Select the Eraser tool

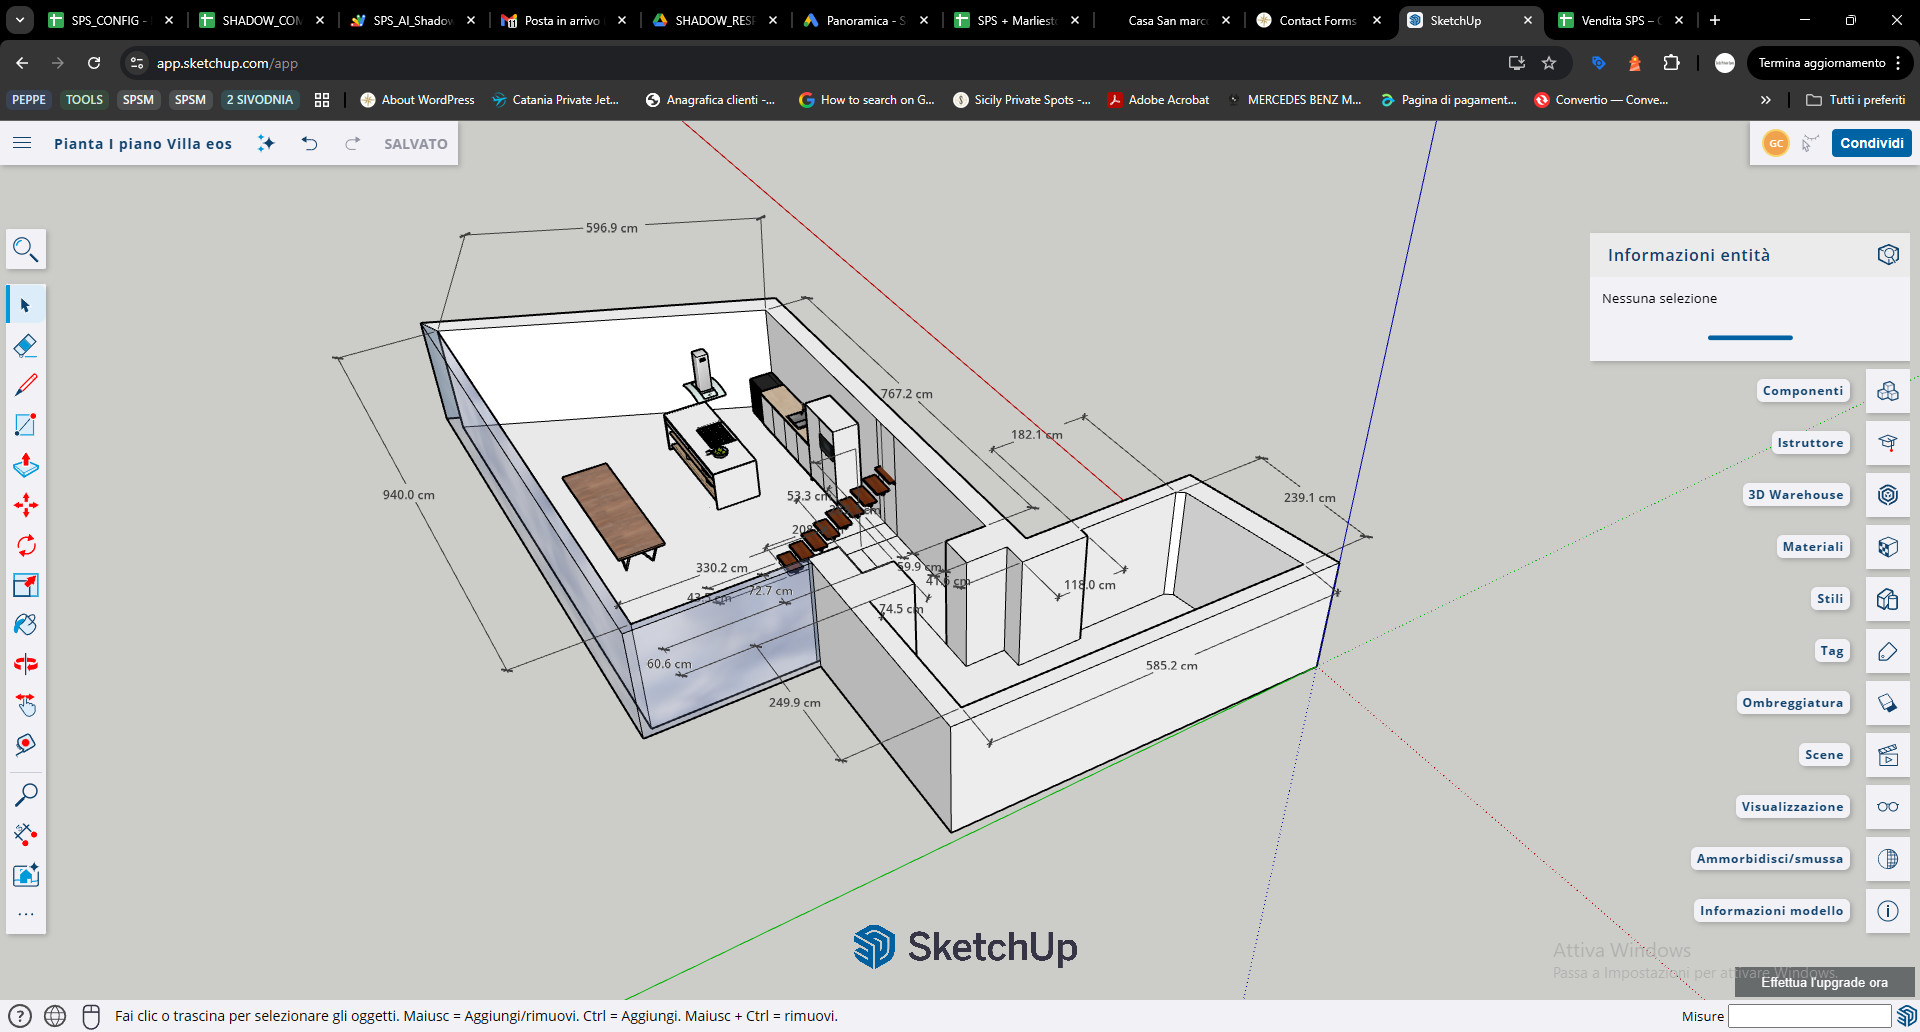tap(26, 346)
